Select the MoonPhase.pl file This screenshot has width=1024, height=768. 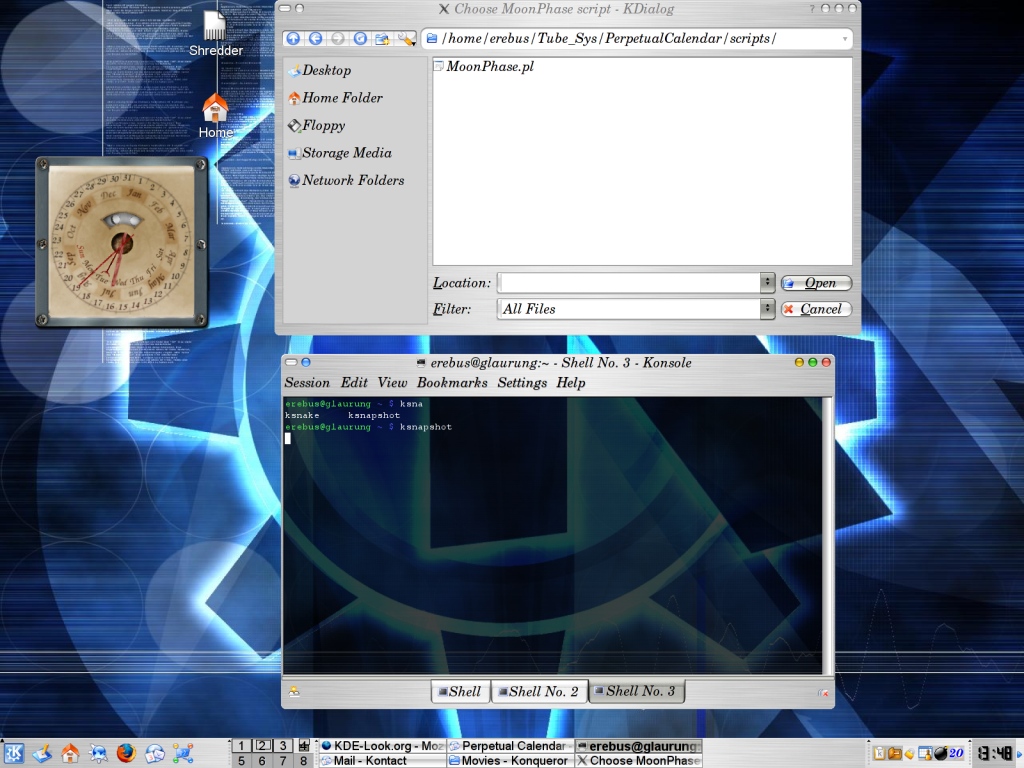484,66
